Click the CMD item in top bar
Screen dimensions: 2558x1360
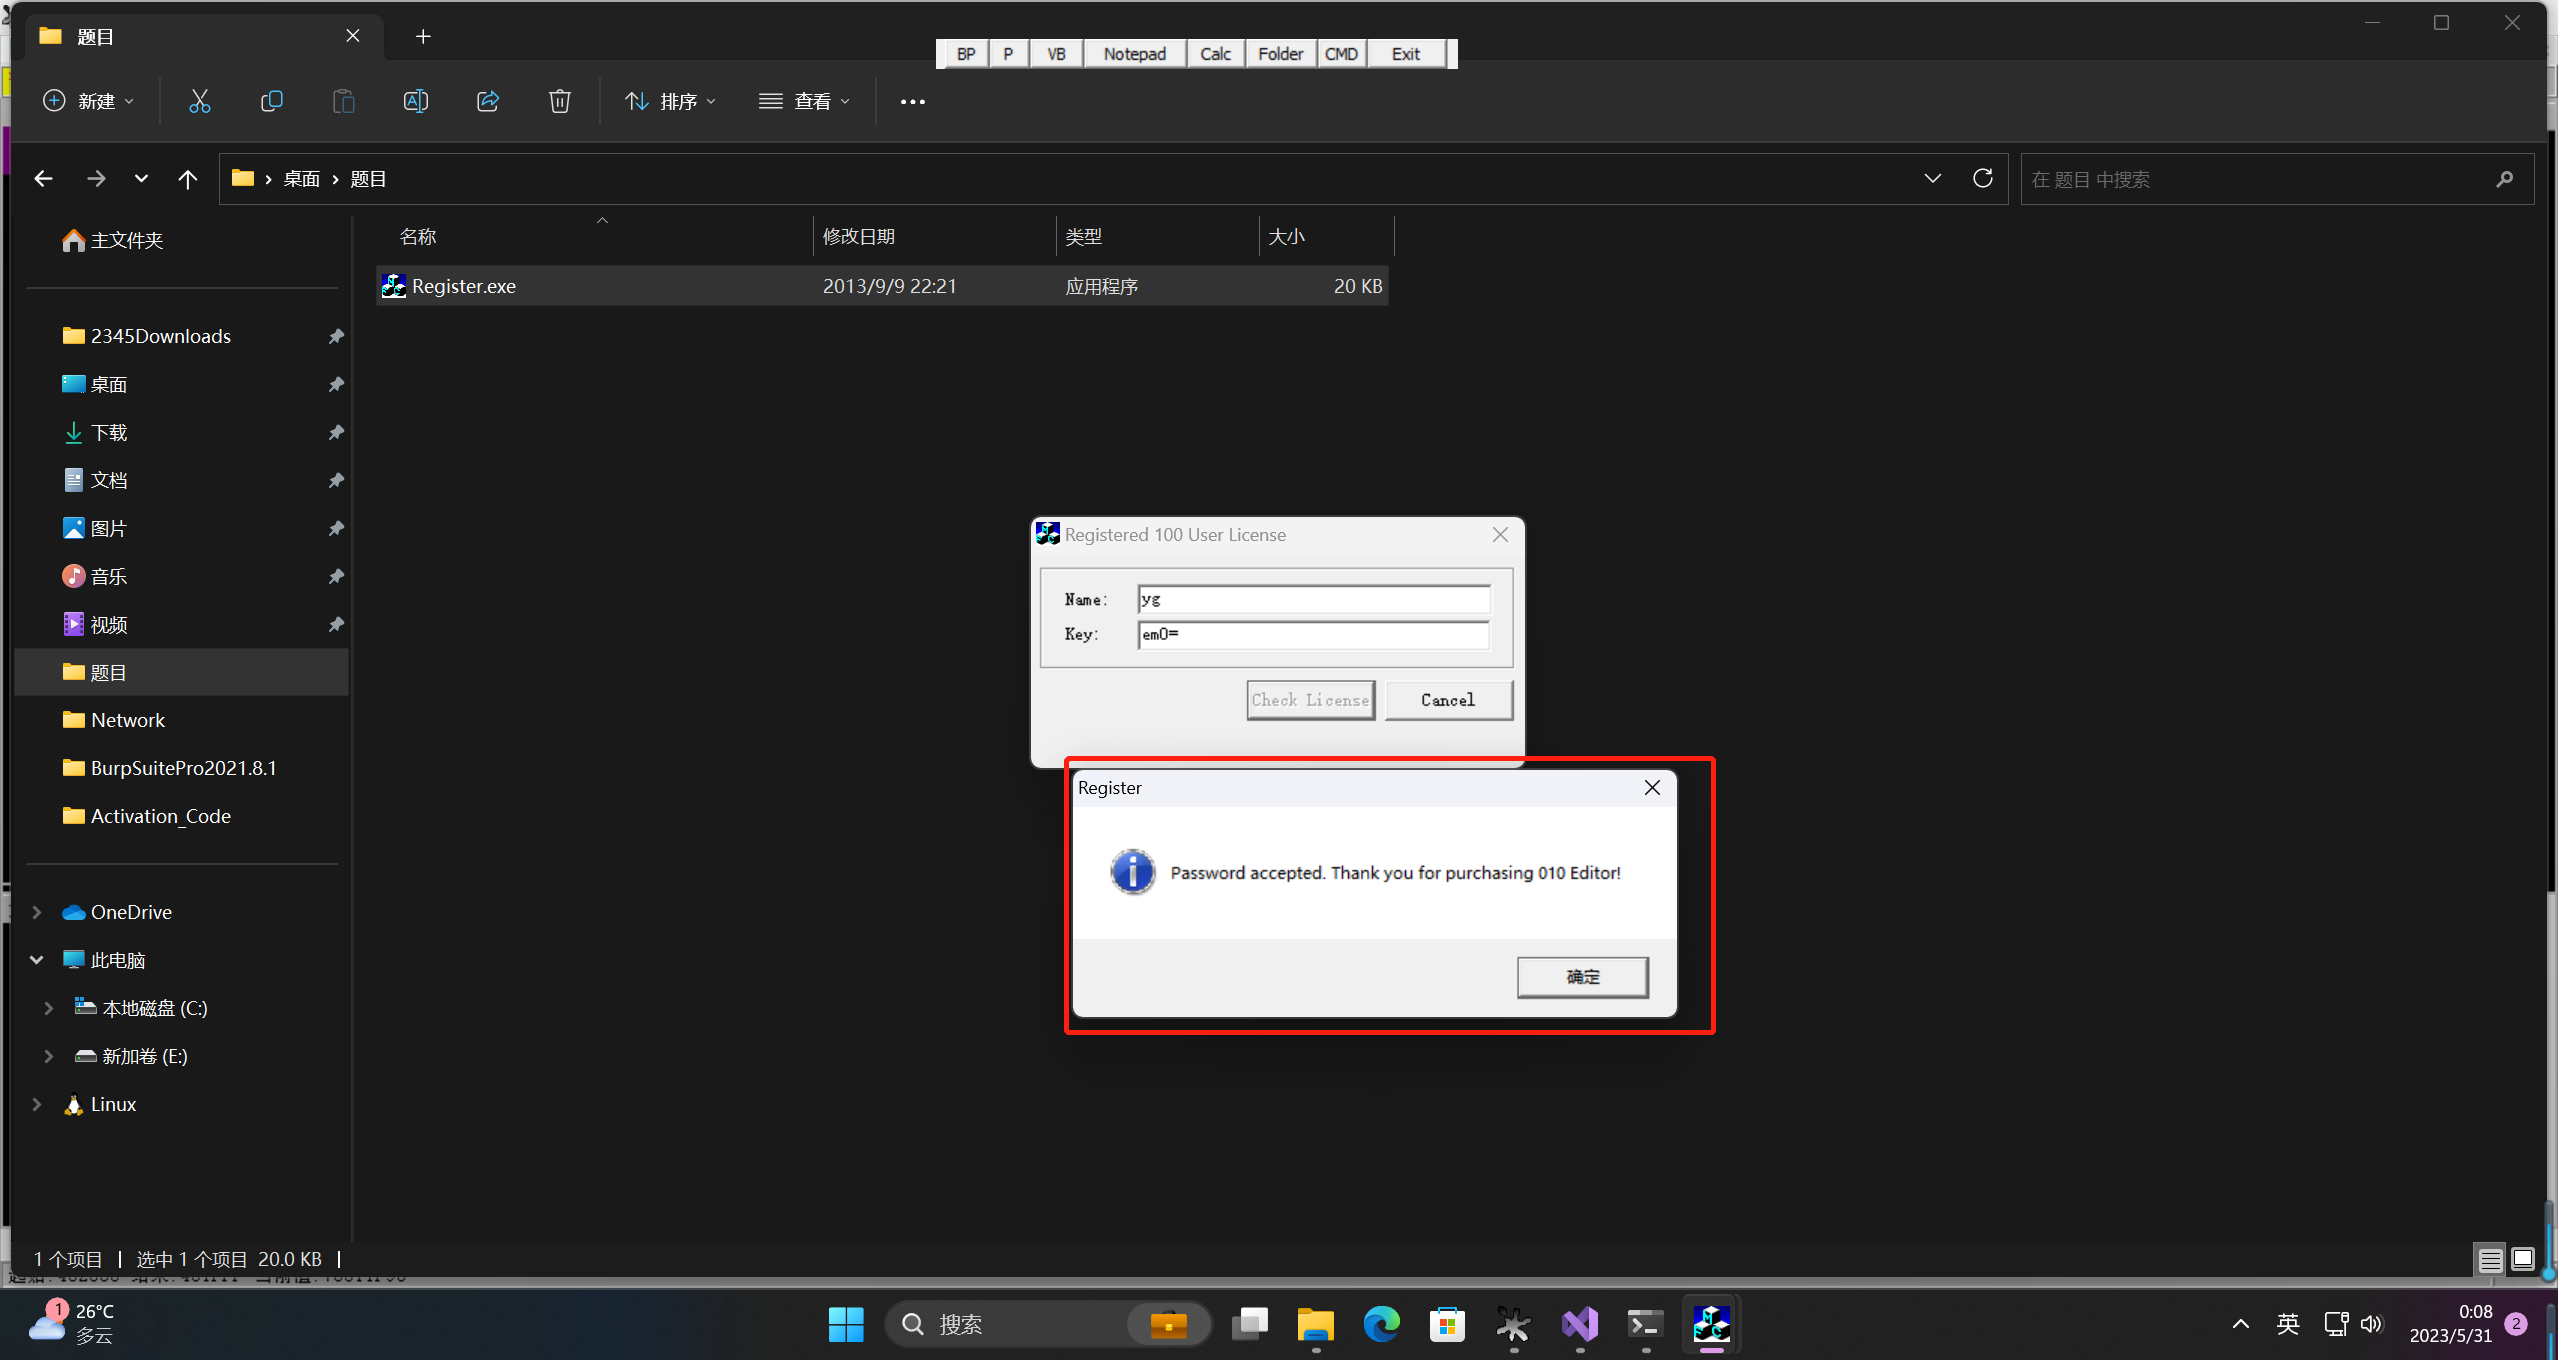point(1341,54)
